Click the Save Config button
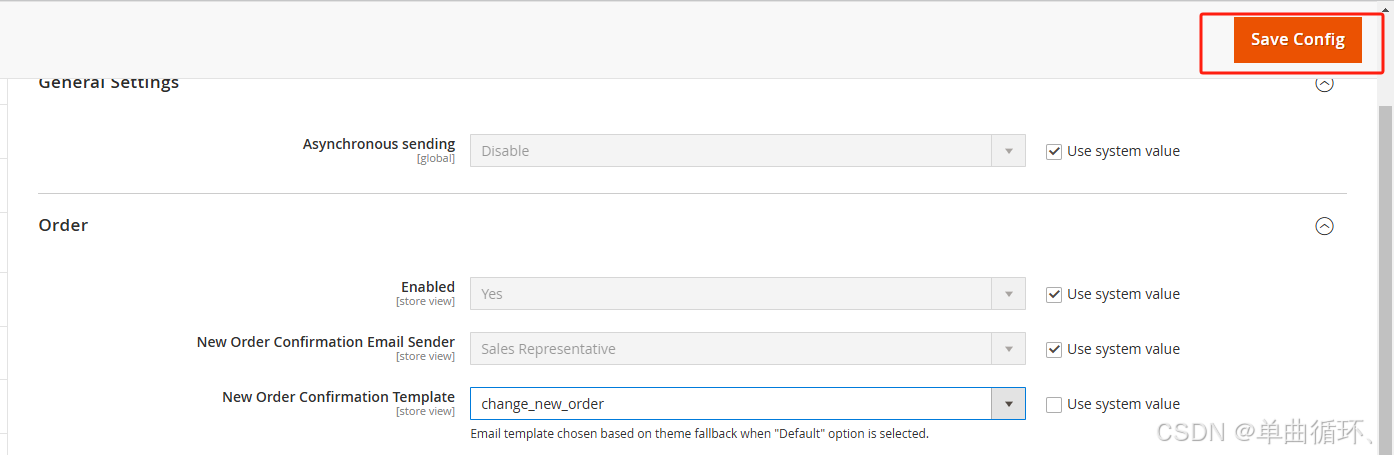 click(x=1297, y=40)
